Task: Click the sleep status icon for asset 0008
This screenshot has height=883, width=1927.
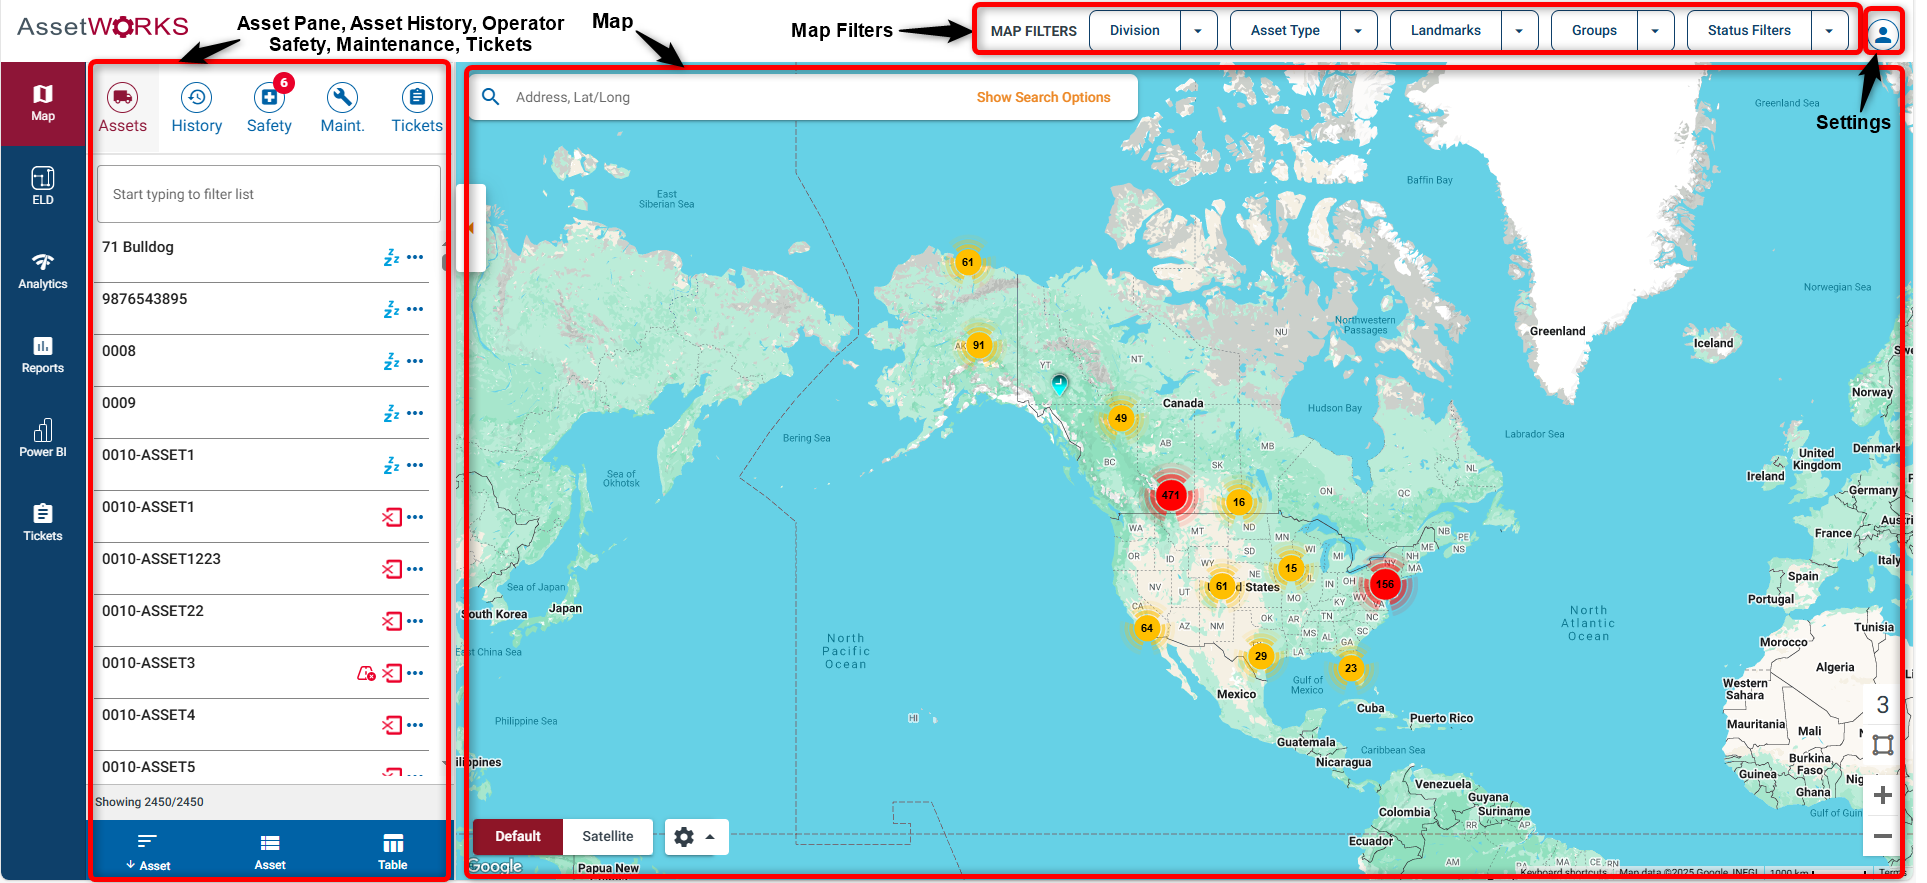Action: coord(391,362)
